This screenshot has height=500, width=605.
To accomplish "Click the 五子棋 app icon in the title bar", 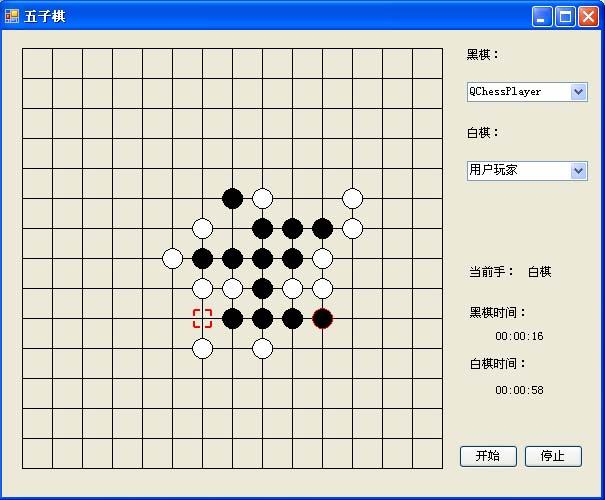I will 12,16.
